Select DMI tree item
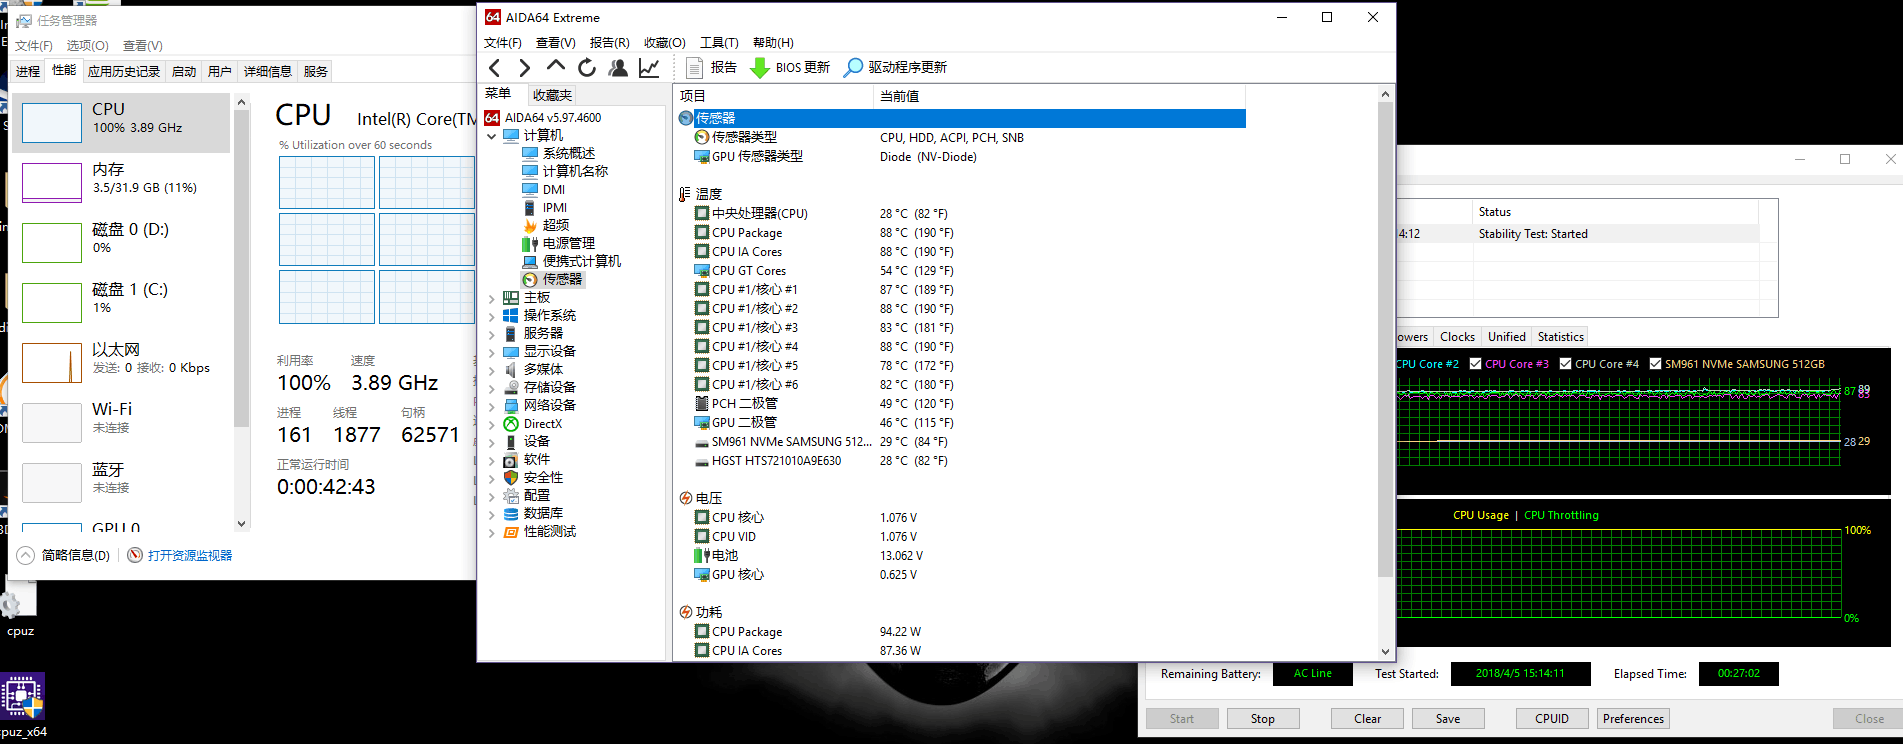The height and width of the screenshot is (744, 1903). pos(544,189)
